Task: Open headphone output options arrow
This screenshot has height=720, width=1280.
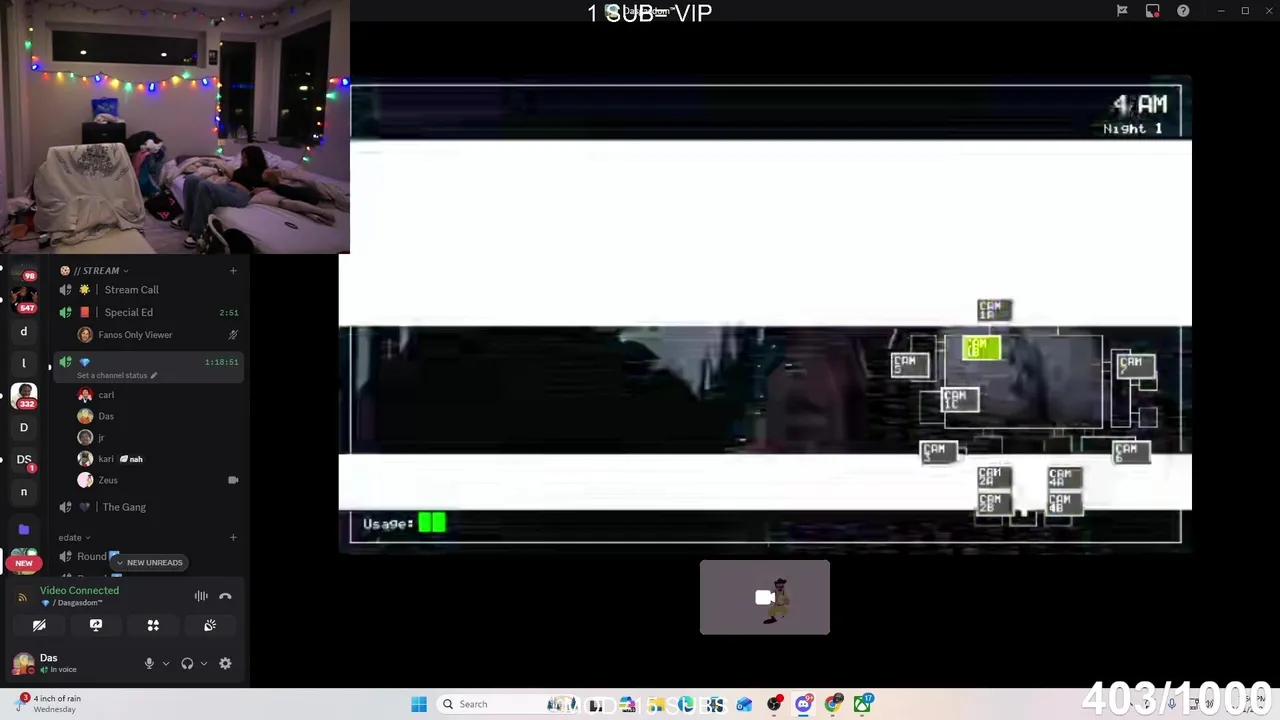Action: click(203, 663)
